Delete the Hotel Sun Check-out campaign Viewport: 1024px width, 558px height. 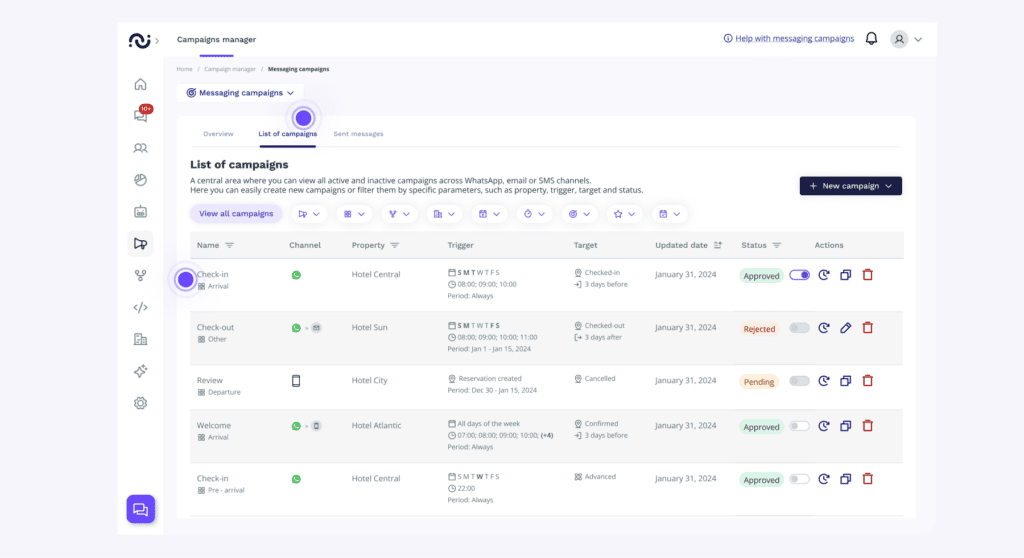(867, 328)
